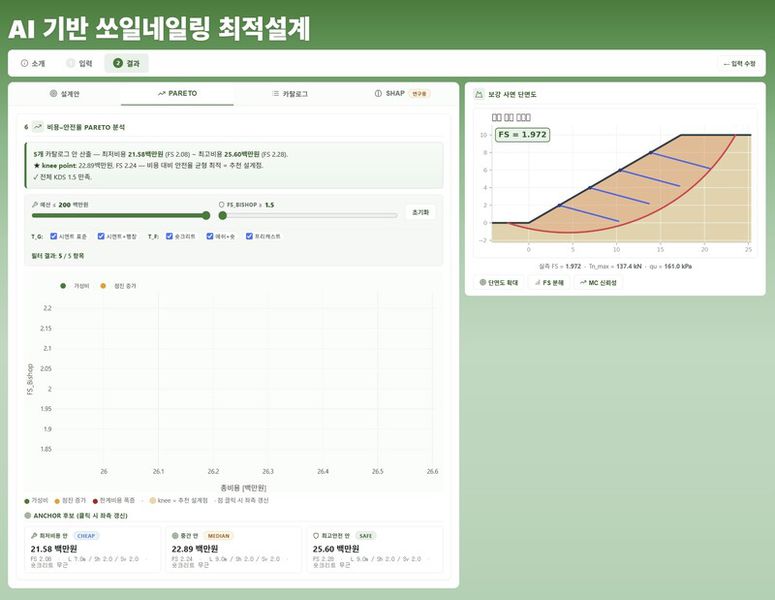
Task: Click the trend icon on MC 신뢰성 button
Action: pyautogui.click(x=583, y=283)
